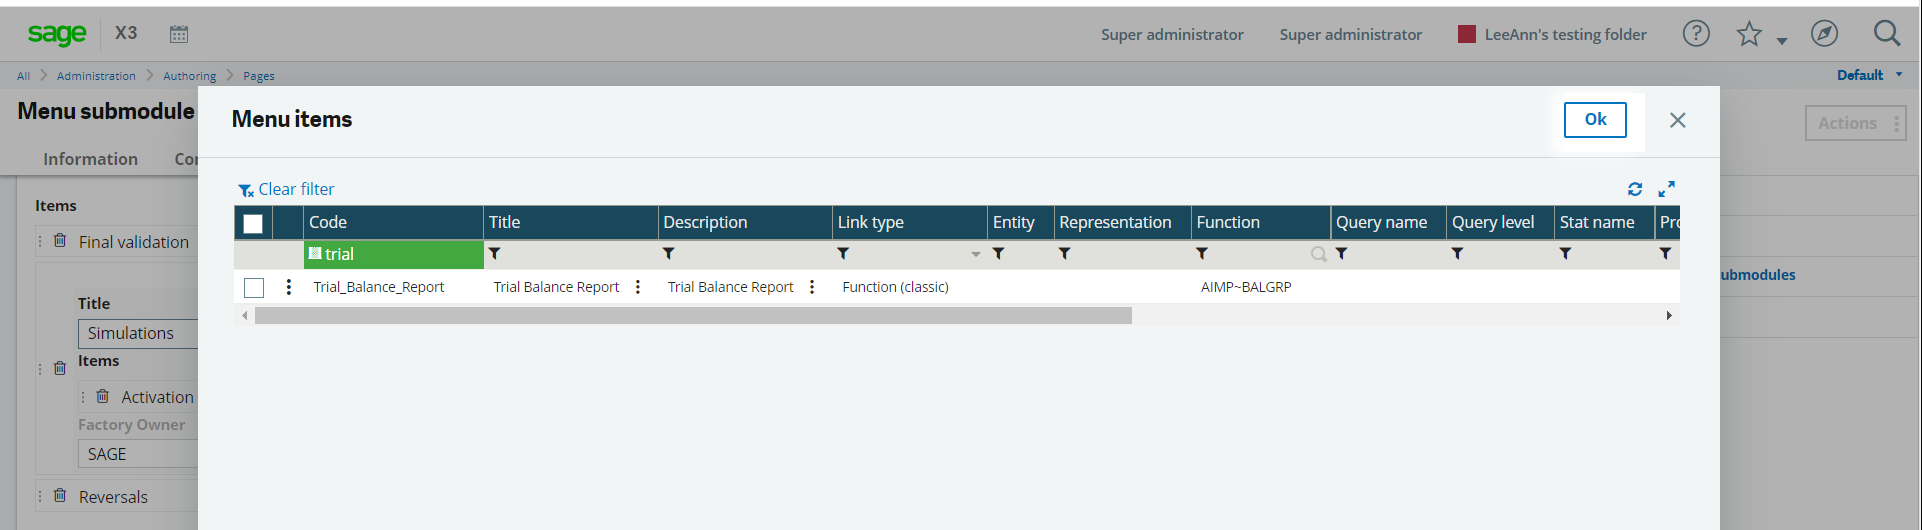
Task: Open the compass navigation icon
Action: (1824, 34)
